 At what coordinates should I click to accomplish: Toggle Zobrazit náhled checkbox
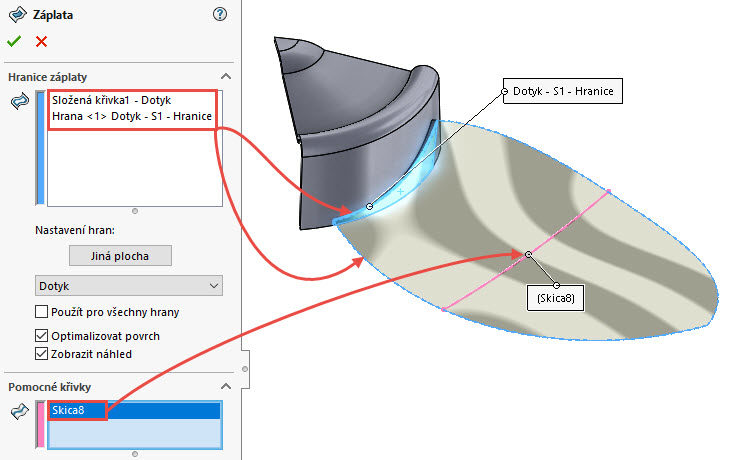41,354
